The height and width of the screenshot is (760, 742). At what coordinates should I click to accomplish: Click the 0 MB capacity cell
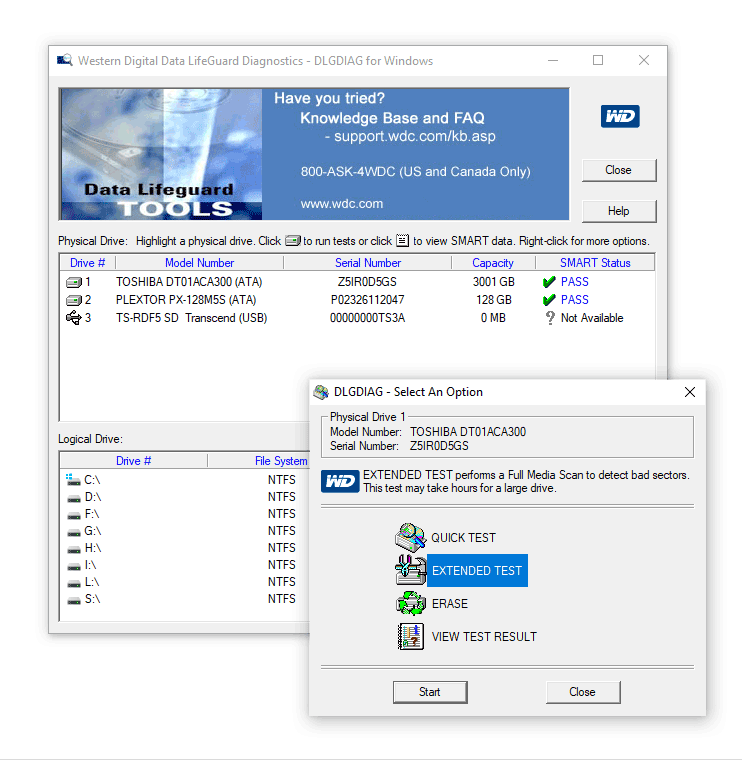(x=493, y=318)
